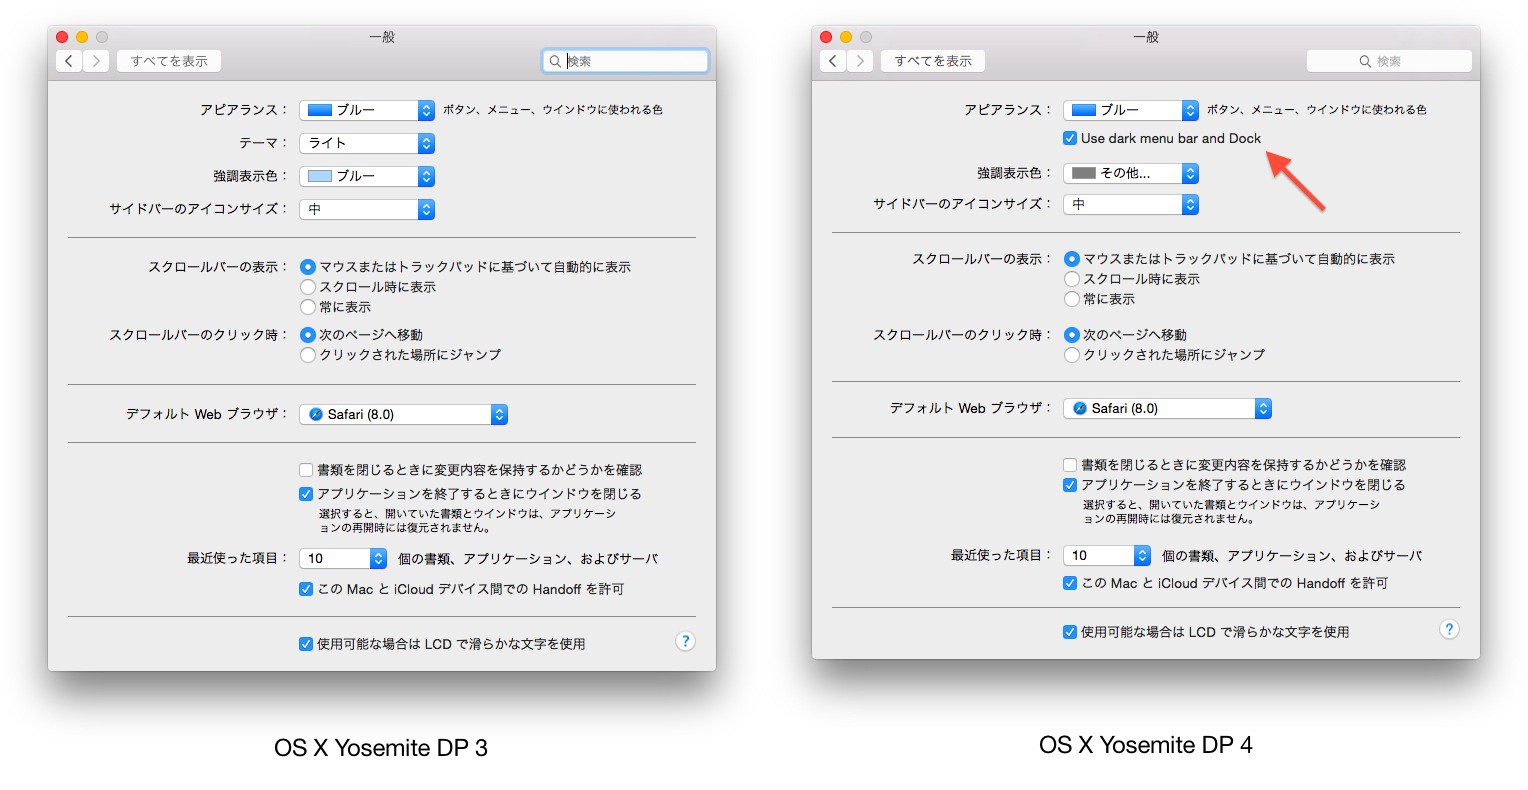Click すべてを表示 in the DP 4 window

point(933,61)
